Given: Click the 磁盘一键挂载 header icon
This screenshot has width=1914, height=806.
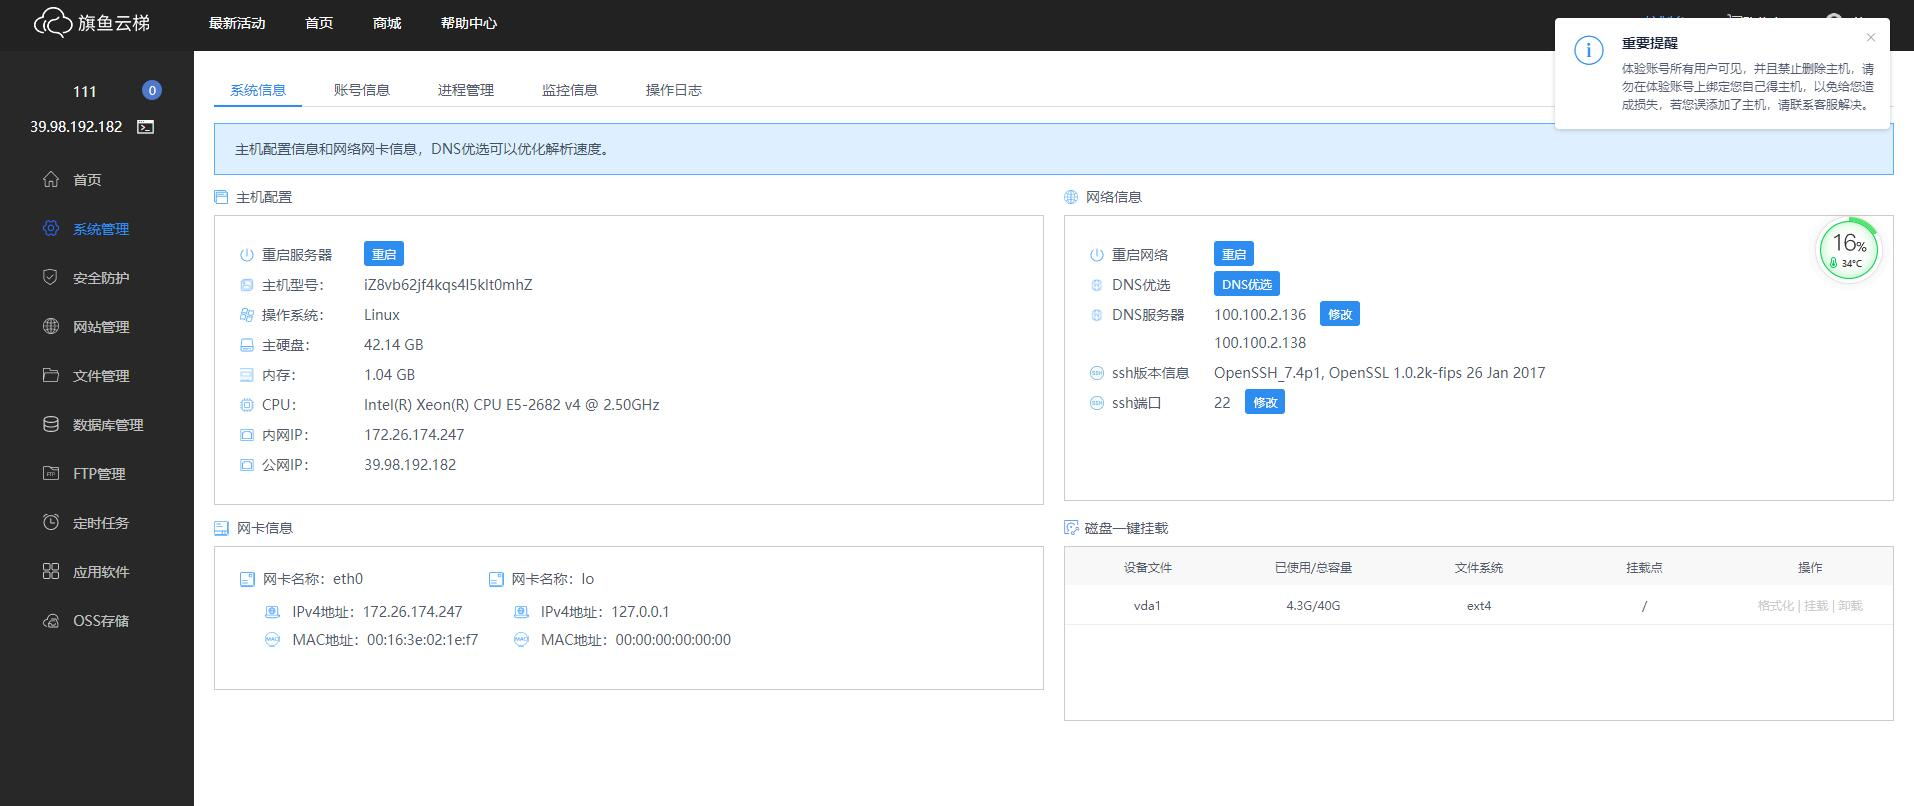Looking at the screenshot, I should click(1071, 528).
